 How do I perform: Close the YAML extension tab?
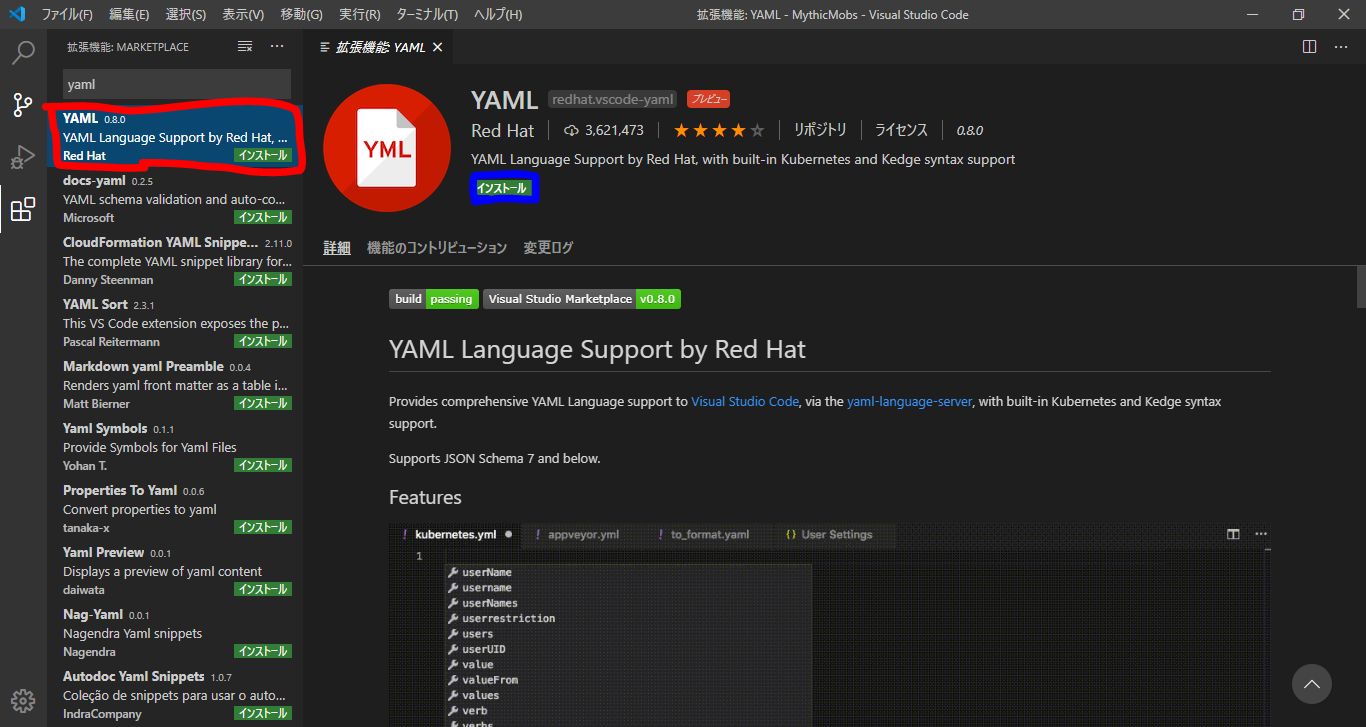438,47
